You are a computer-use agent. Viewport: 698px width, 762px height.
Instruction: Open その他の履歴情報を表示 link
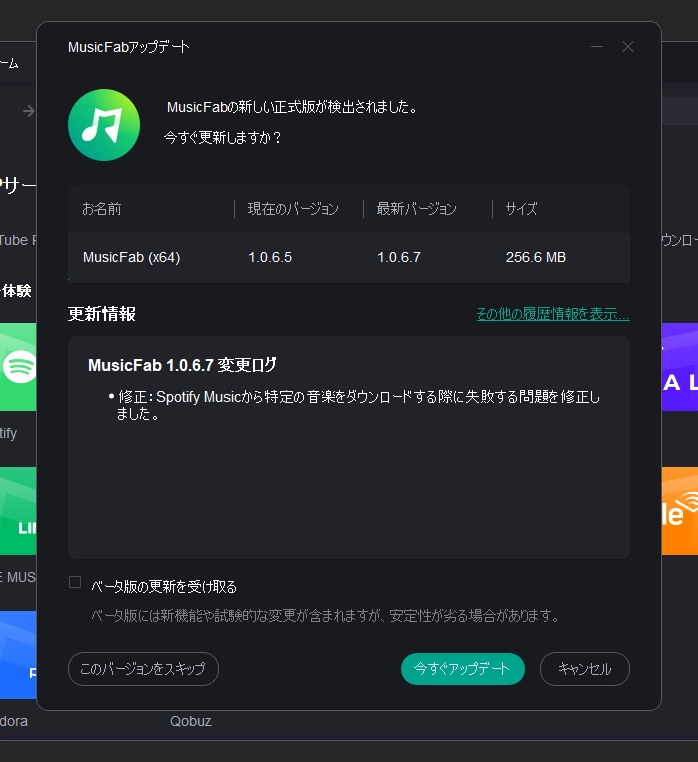pyautogui.click(x=553, y=314)
